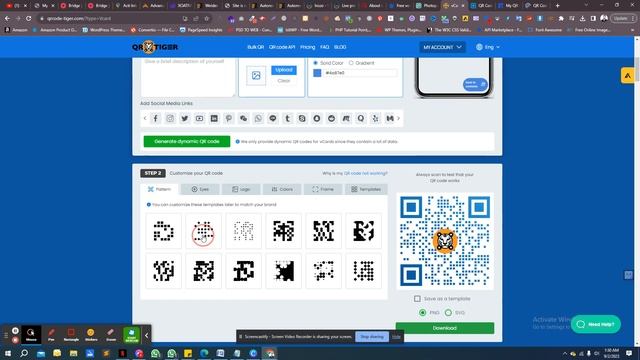
Task: Add a Skype social media link
Action: 302,118
